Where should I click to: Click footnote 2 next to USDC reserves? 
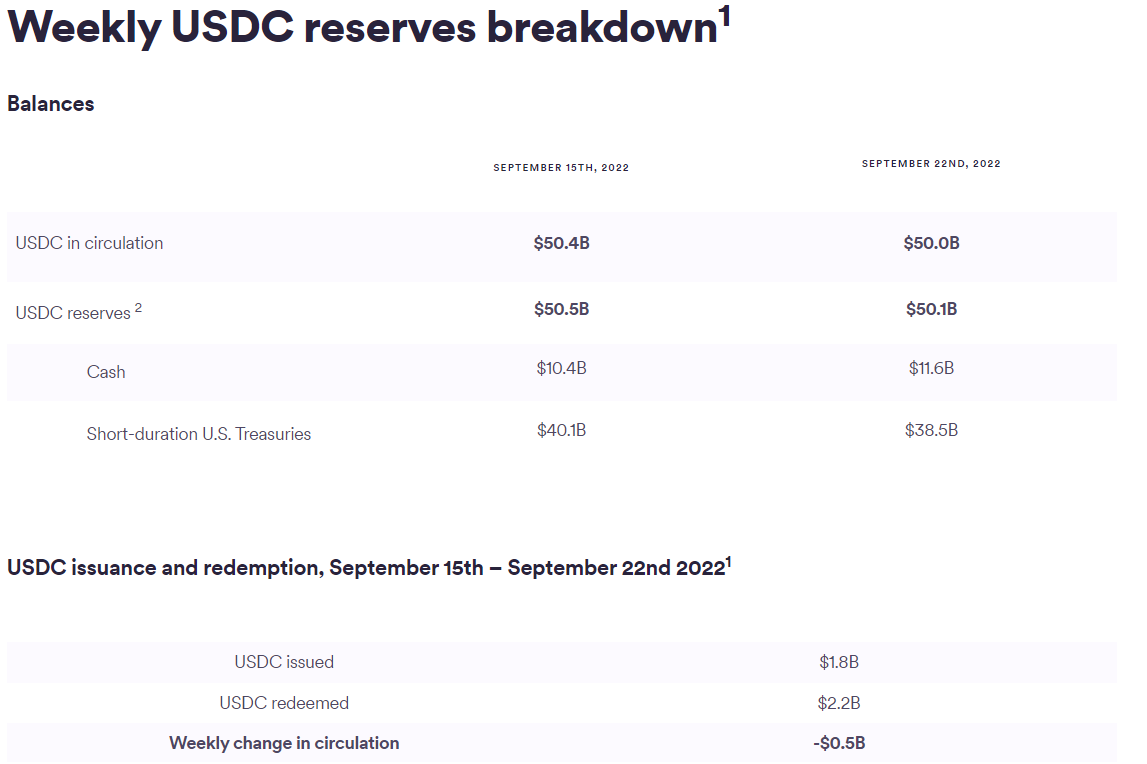[x=139, y=308]
